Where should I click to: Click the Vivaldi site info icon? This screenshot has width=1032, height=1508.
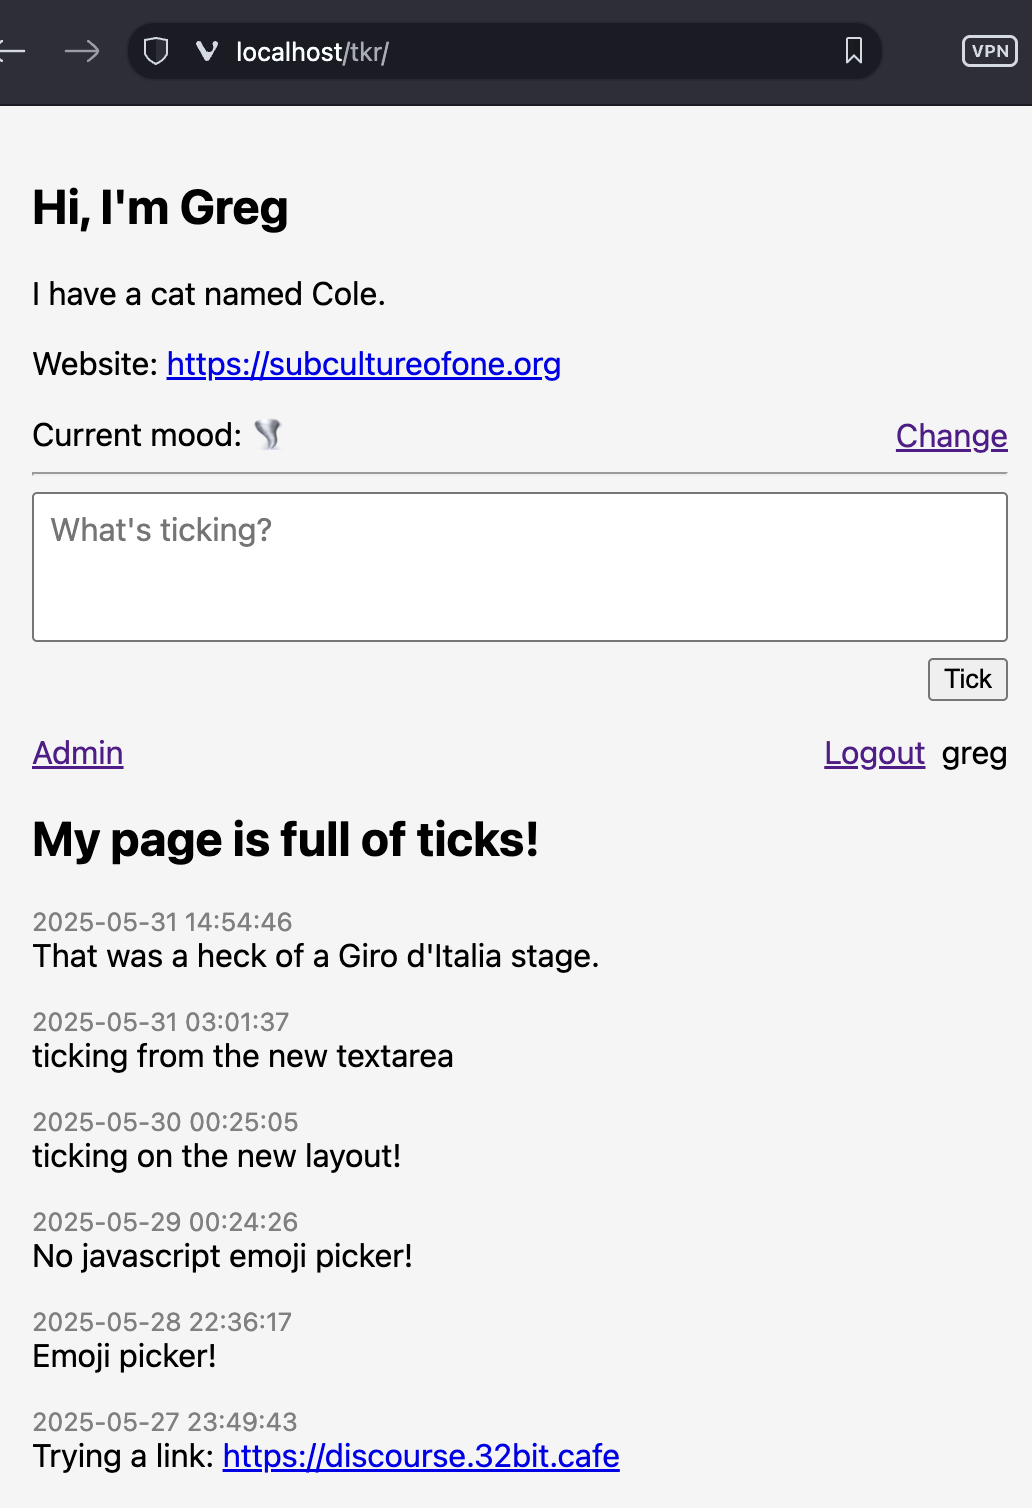207,51
